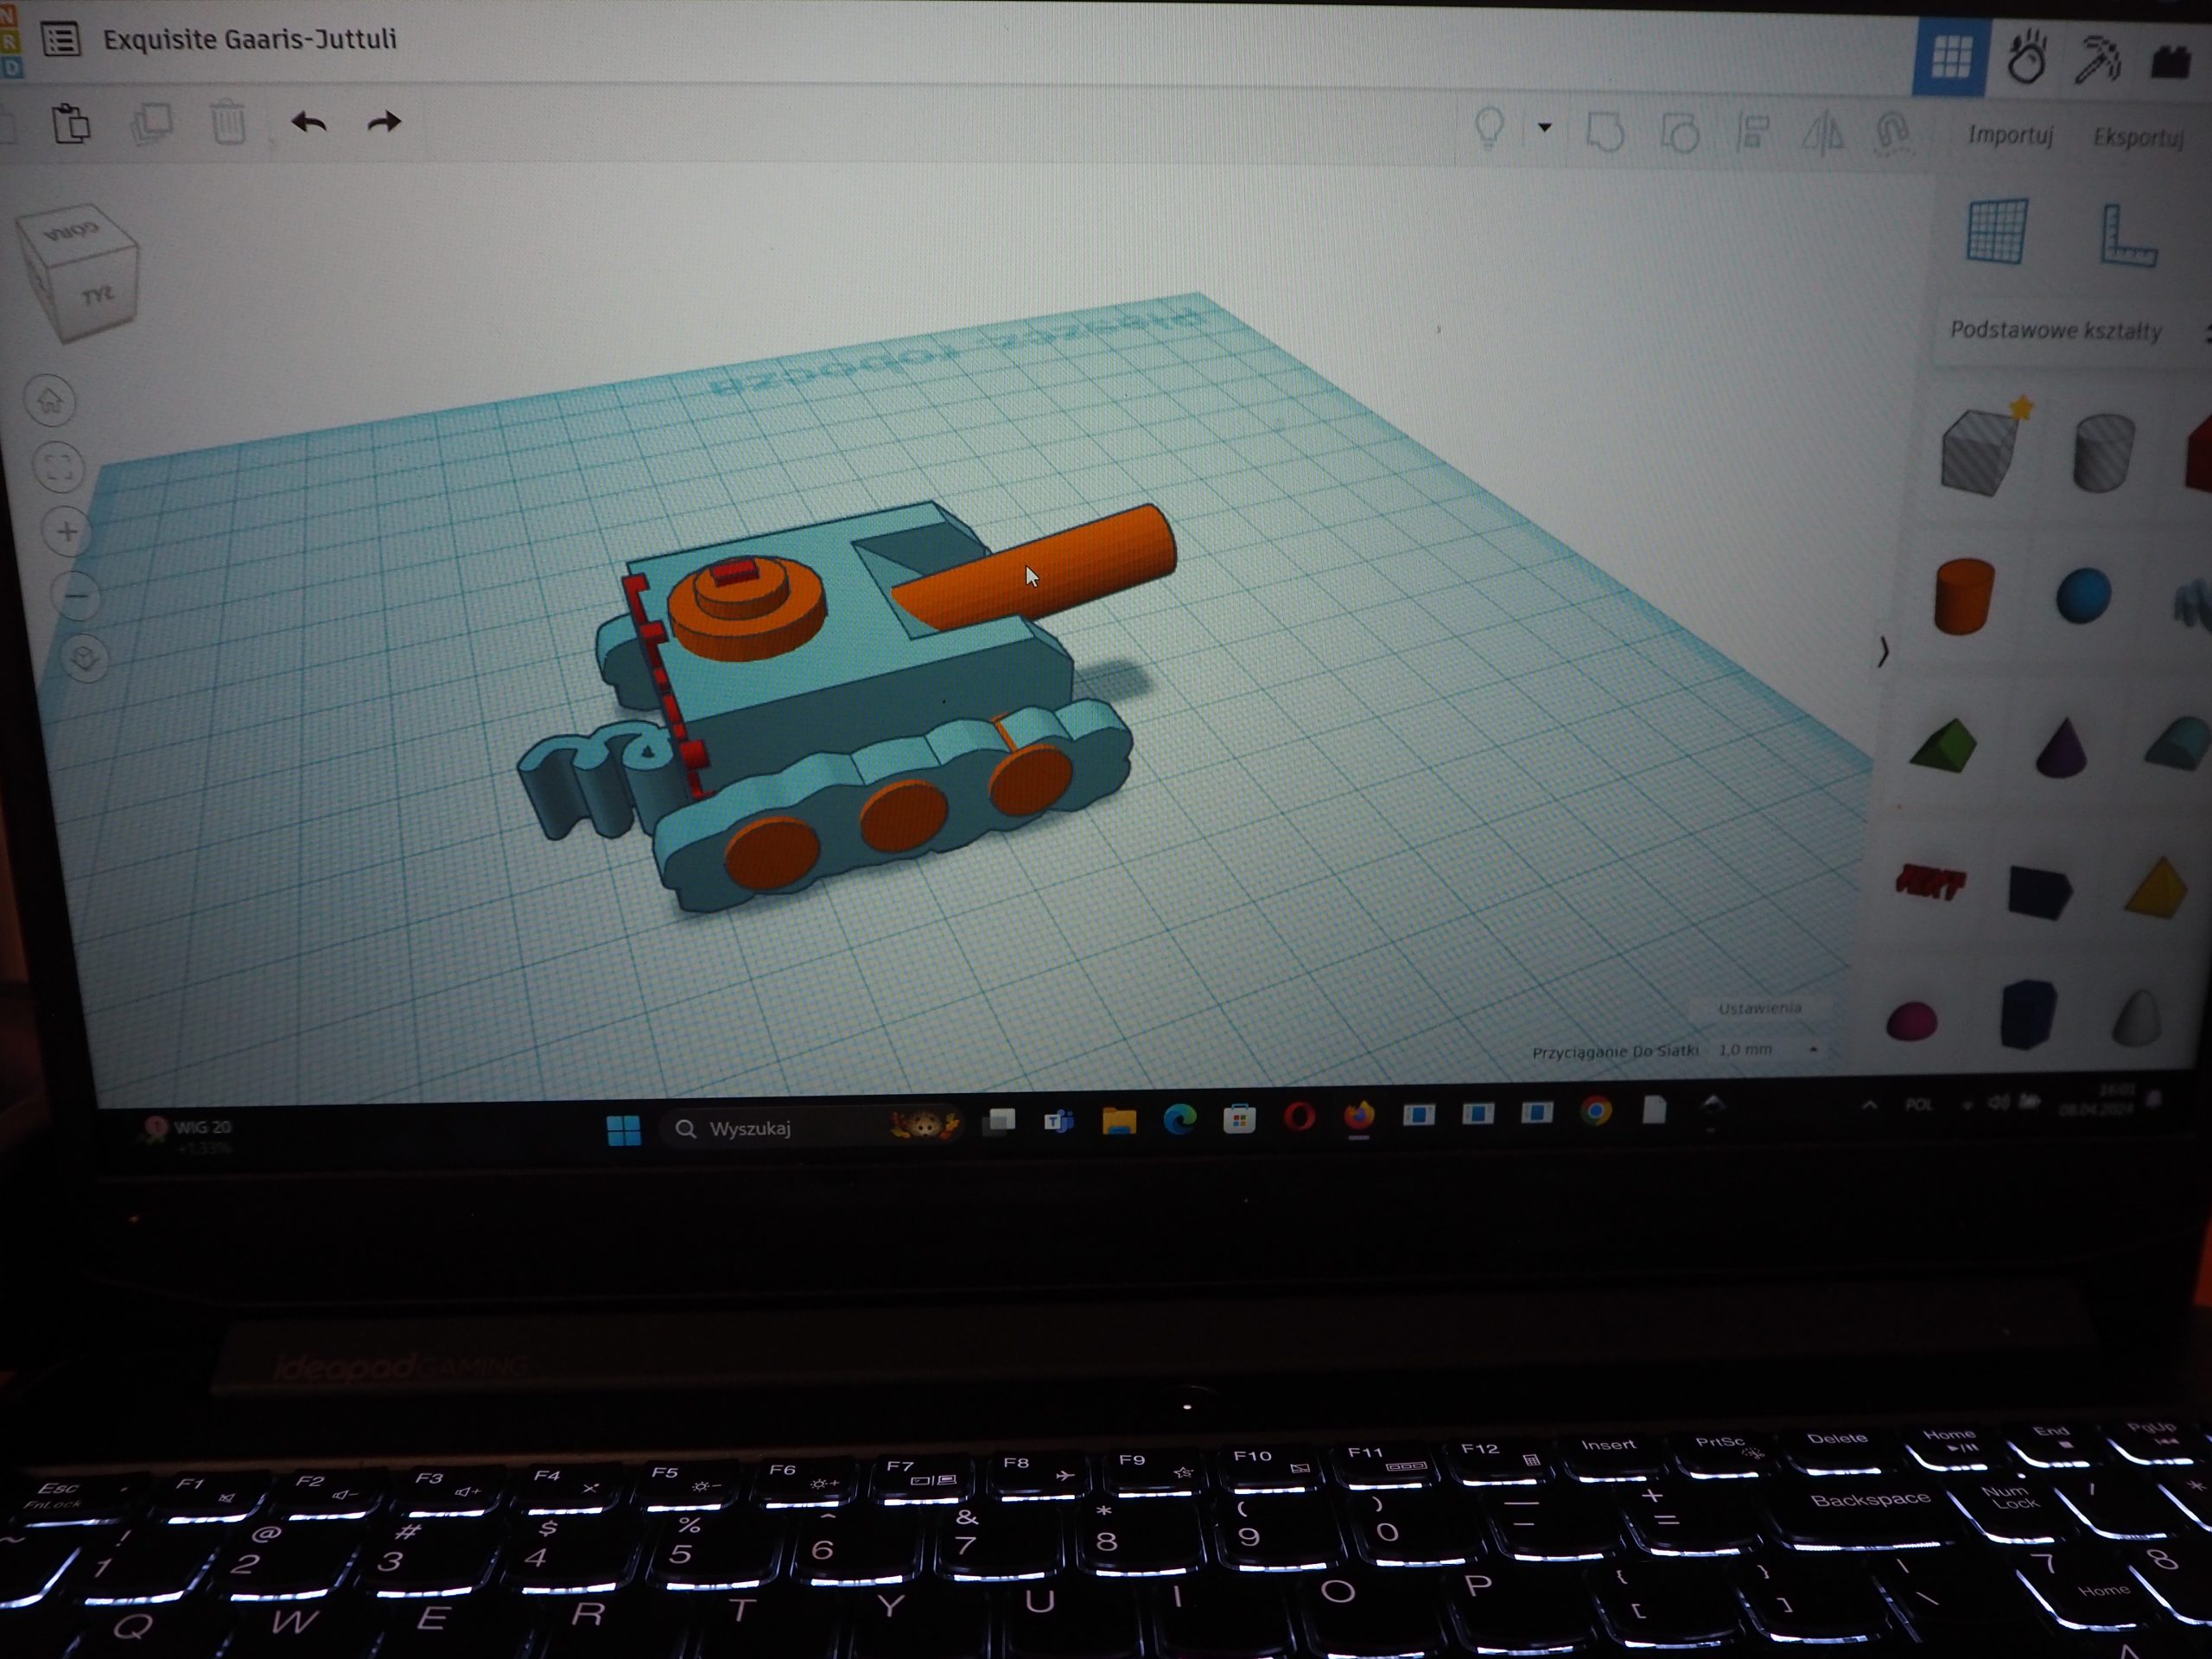
Task: Select the blue Sphere shape
Action: tap(2084, 596)
